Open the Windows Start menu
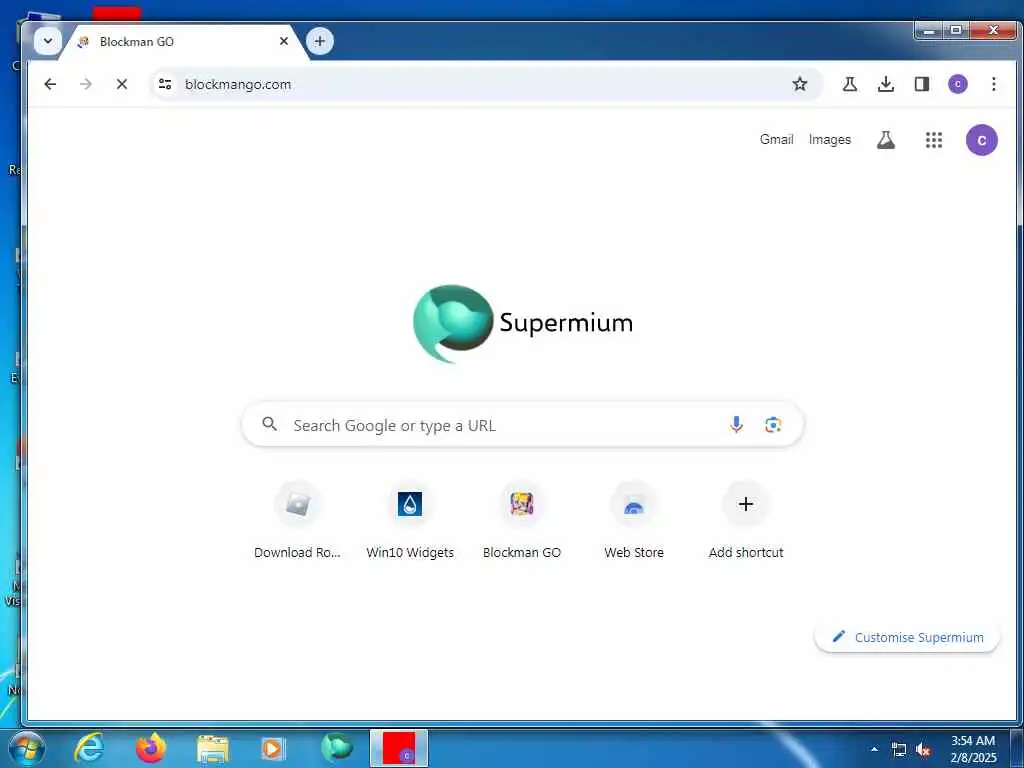1024x768 pixels. pos(27,749)
